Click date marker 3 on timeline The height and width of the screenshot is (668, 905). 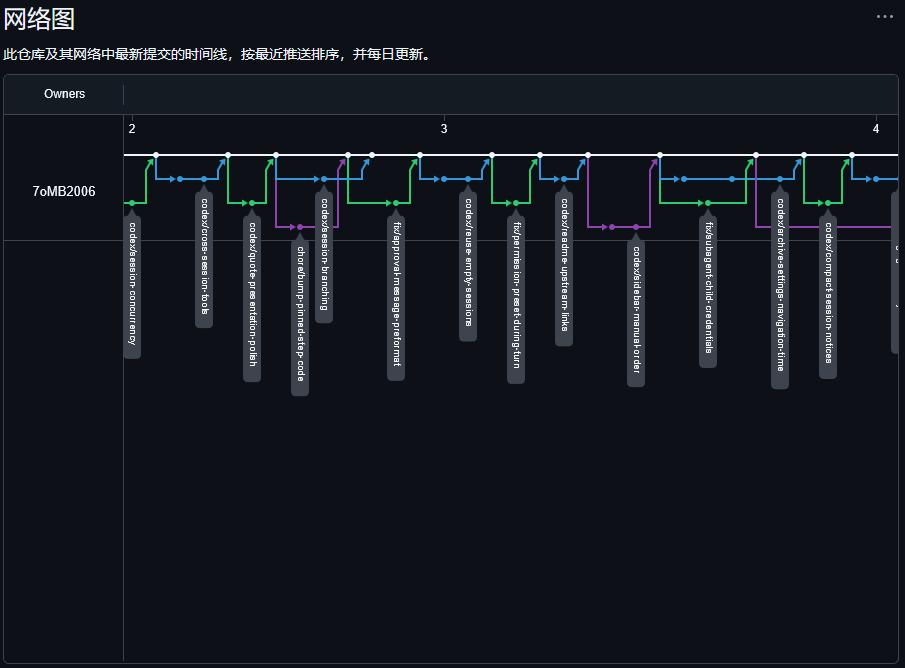[x=444, y=129]
